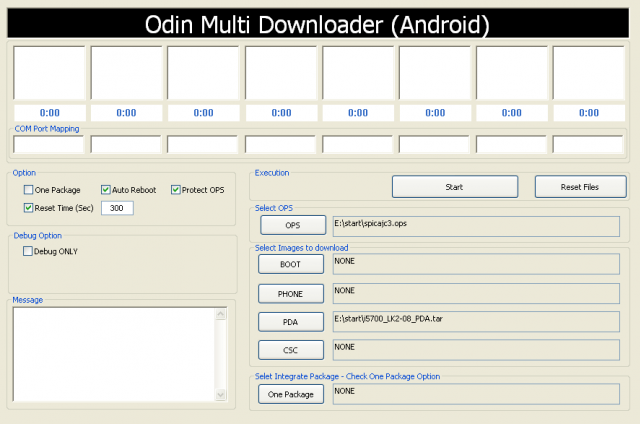The height and width of the screenshot is (424, 640).
Task: Click the first COM Port Mapping box
Action: point(49,144)
